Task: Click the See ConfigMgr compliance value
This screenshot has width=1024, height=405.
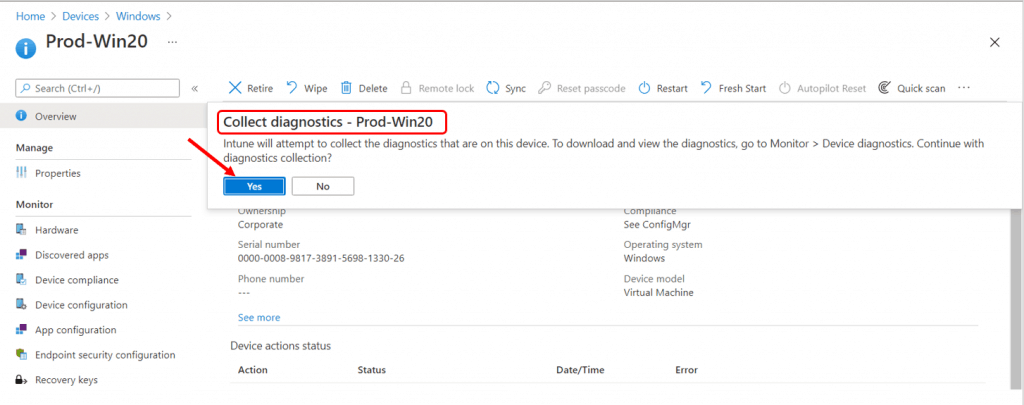Action: tap(658, 224)
